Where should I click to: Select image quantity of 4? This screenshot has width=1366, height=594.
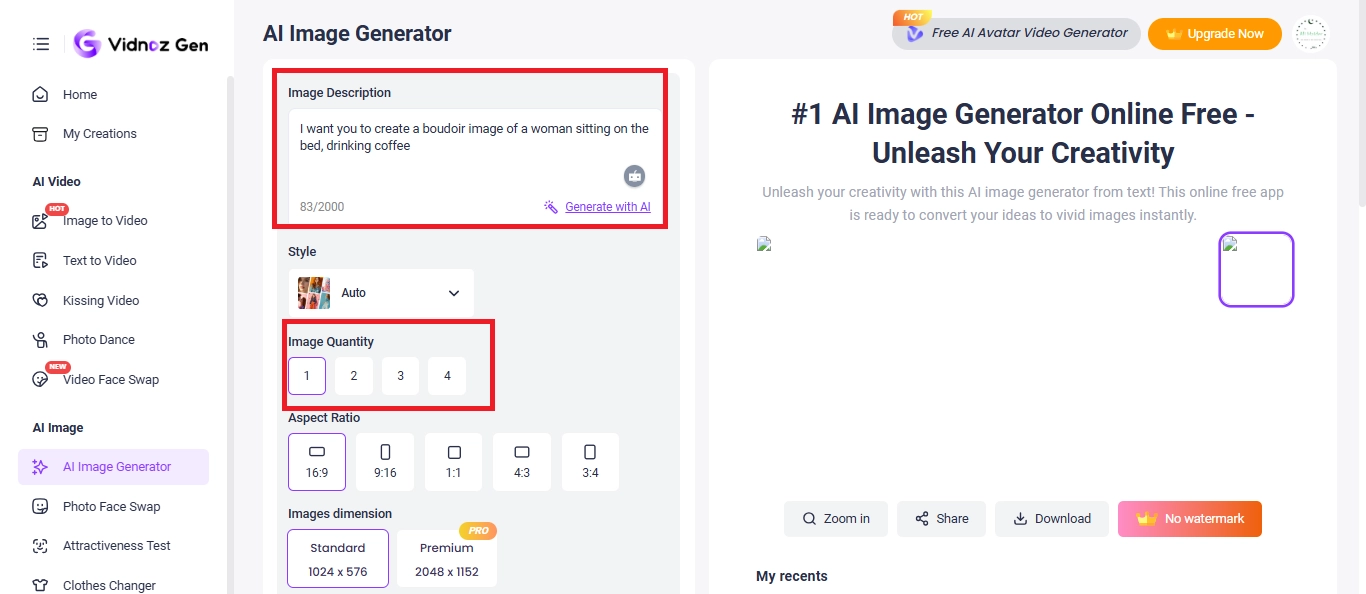click(446, 375)
